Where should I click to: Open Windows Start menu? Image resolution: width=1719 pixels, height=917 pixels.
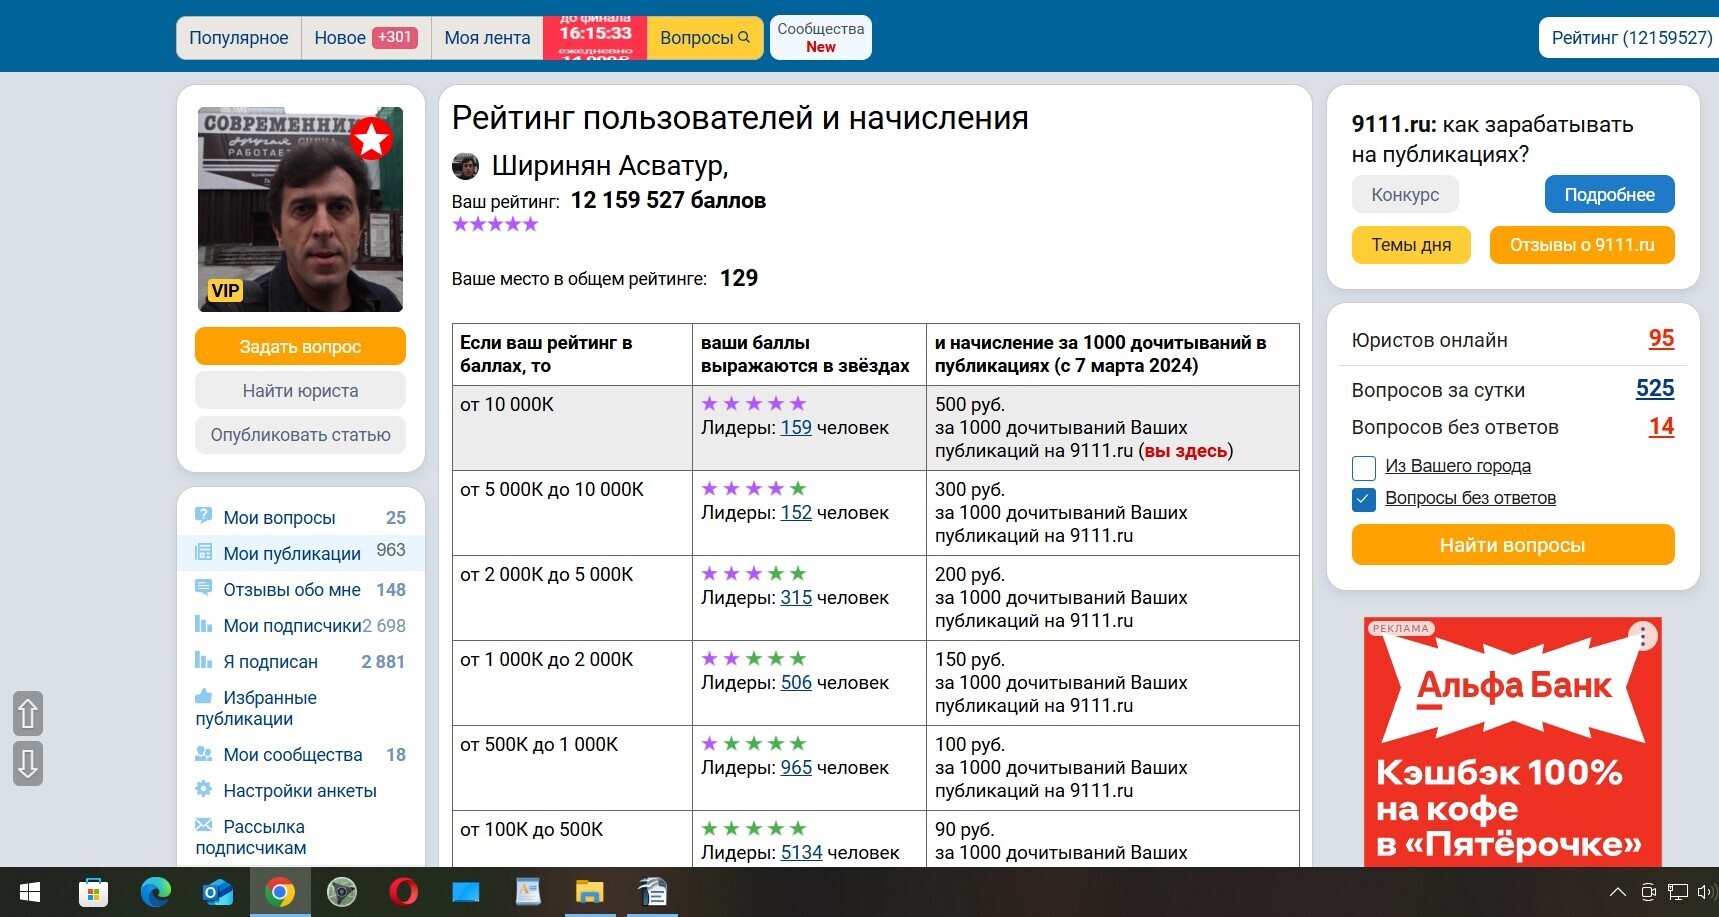(30, 892)
